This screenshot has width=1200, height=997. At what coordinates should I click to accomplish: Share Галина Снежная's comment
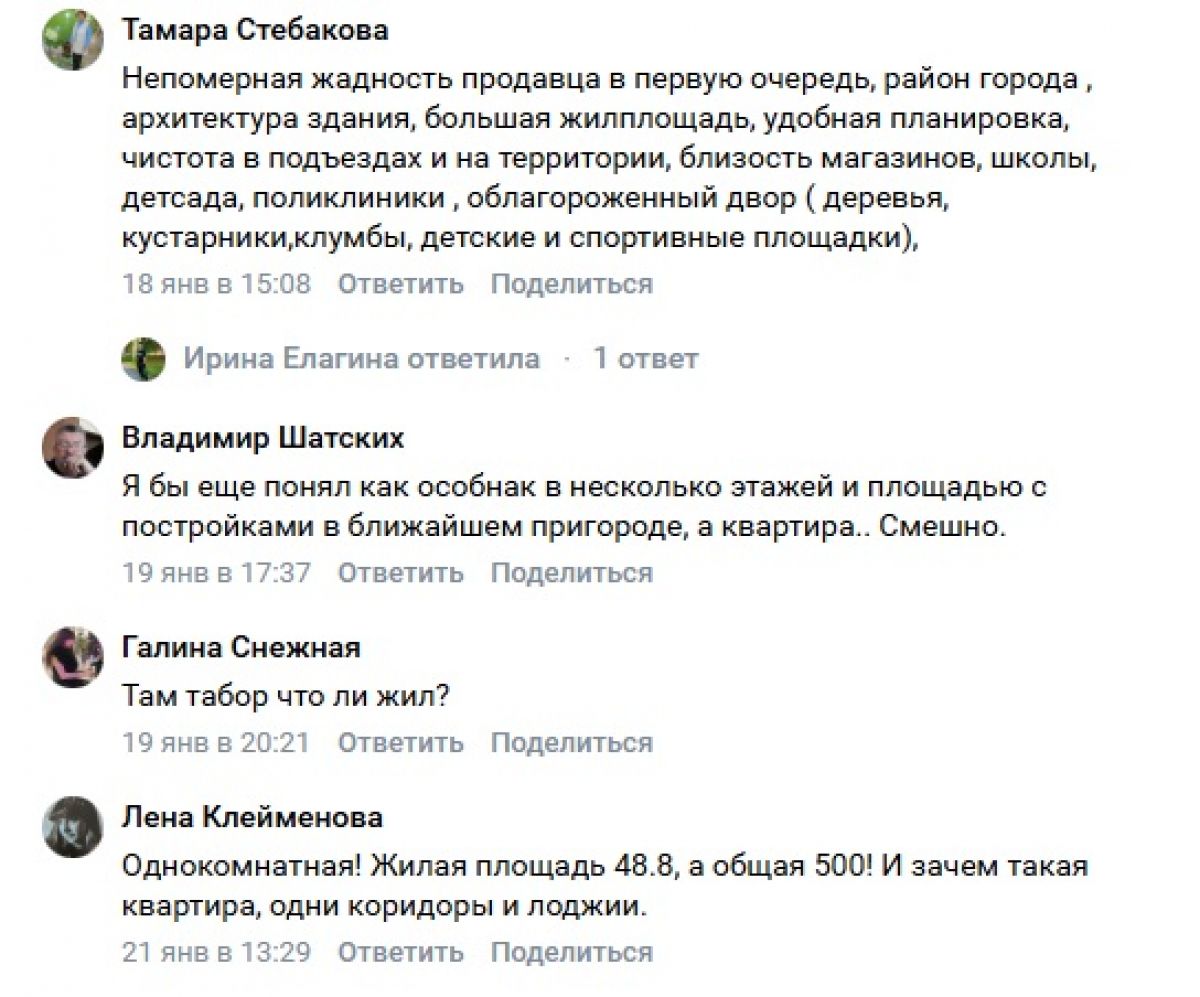pos(571,743)
